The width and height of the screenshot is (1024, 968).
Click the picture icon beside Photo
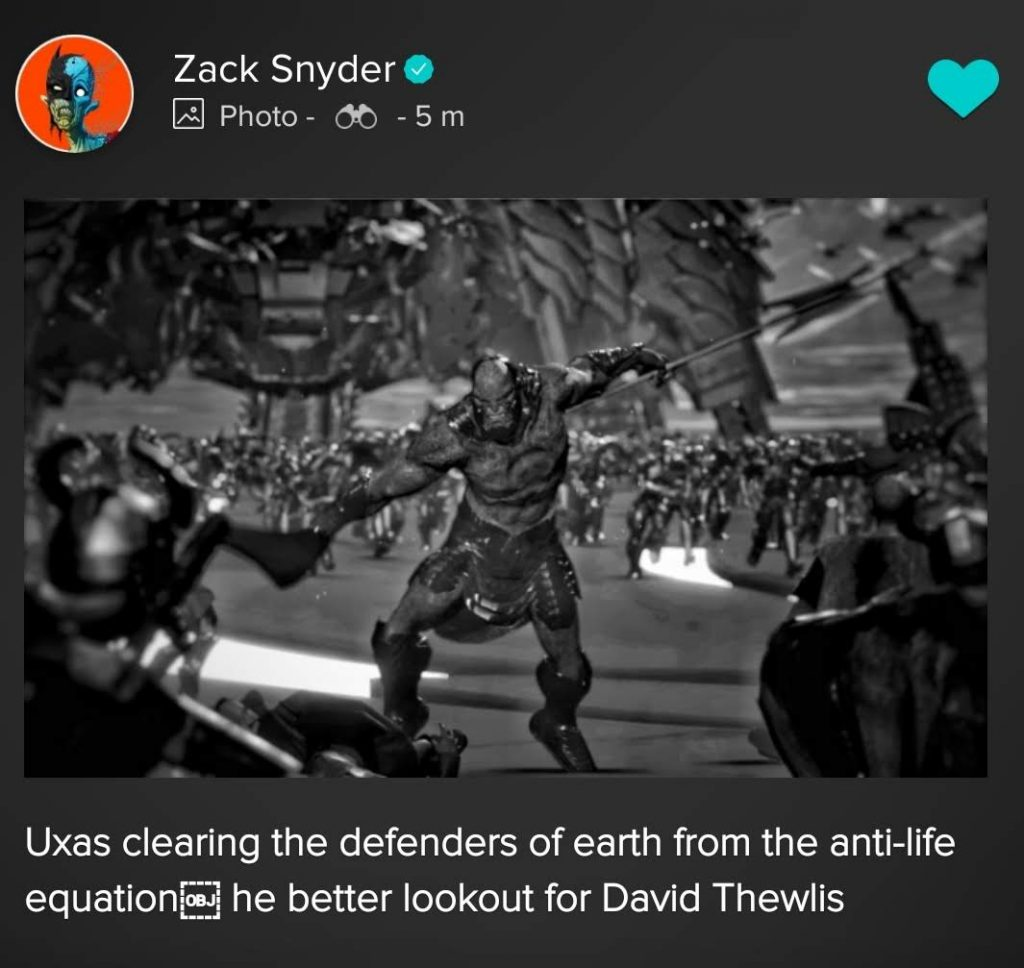[x=189, y=114]
